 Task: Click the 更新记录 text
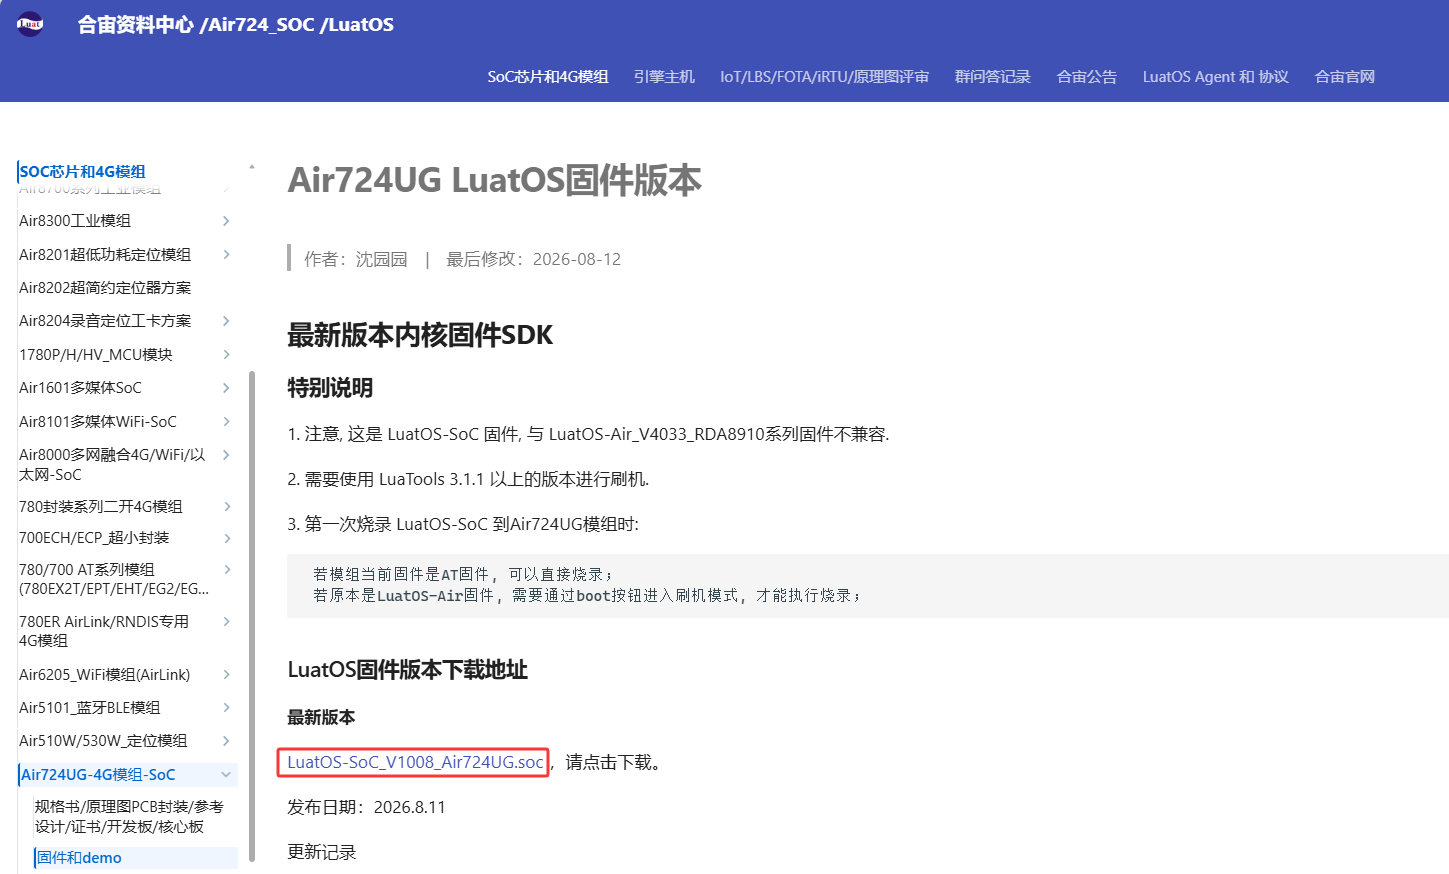322,852
